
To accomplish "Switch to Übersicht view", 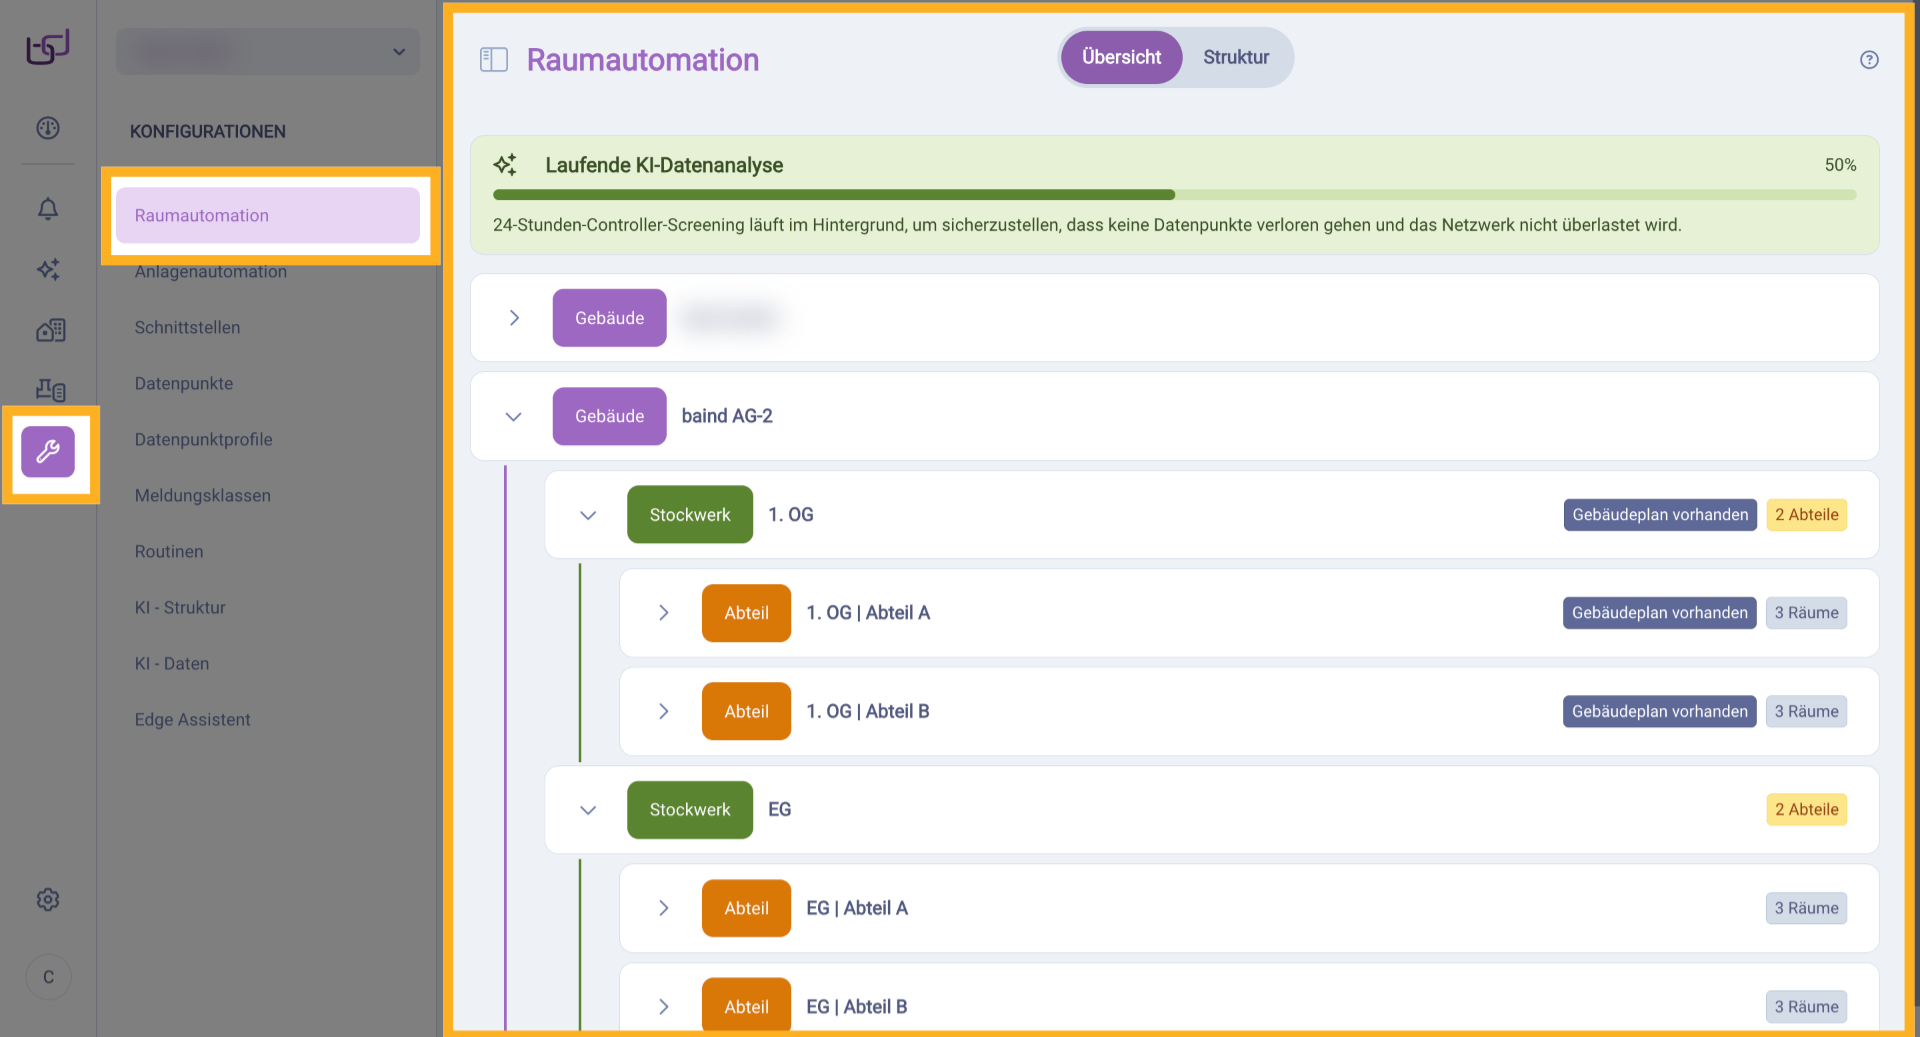I will tap(1121, 58).
